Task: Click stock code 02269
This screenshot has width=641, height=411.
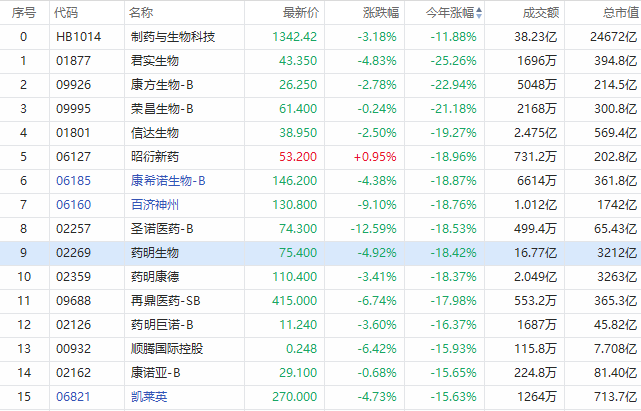Action: tap(74, 253)
